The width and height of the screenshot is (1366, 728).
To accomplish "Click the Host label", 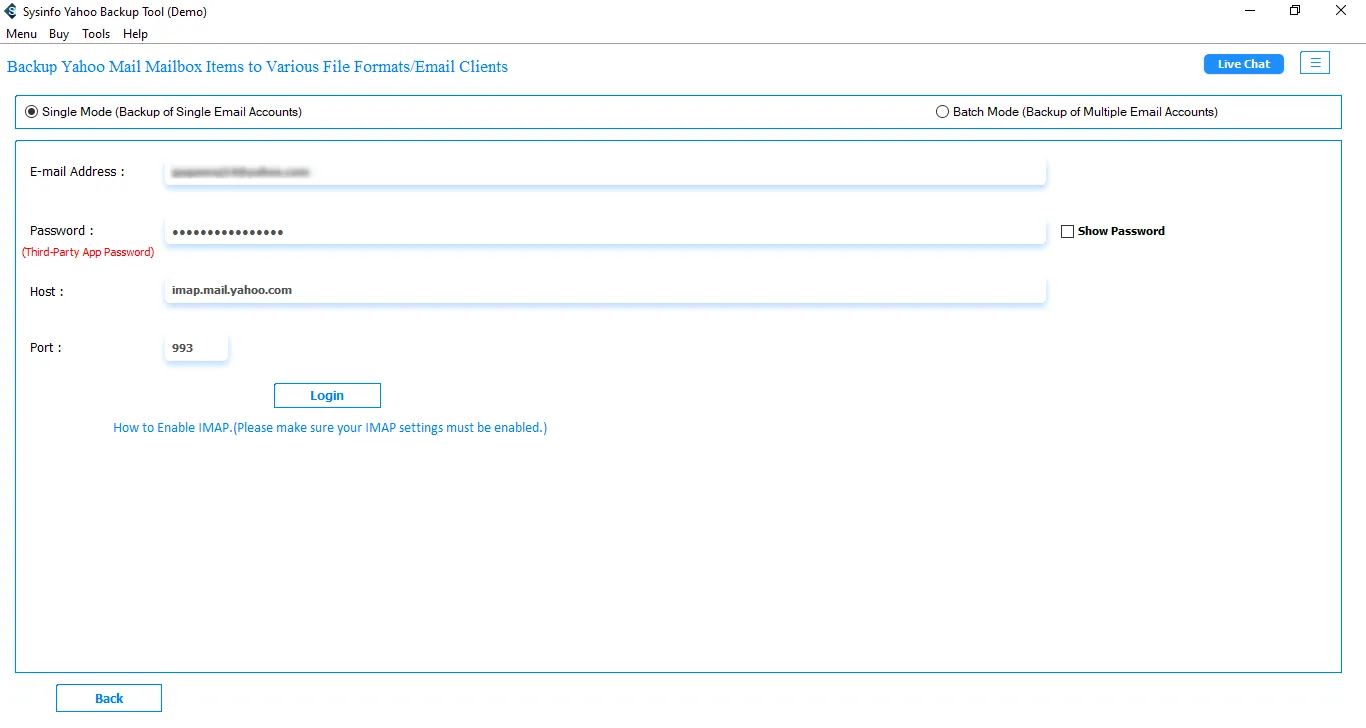I will [47, 292].
